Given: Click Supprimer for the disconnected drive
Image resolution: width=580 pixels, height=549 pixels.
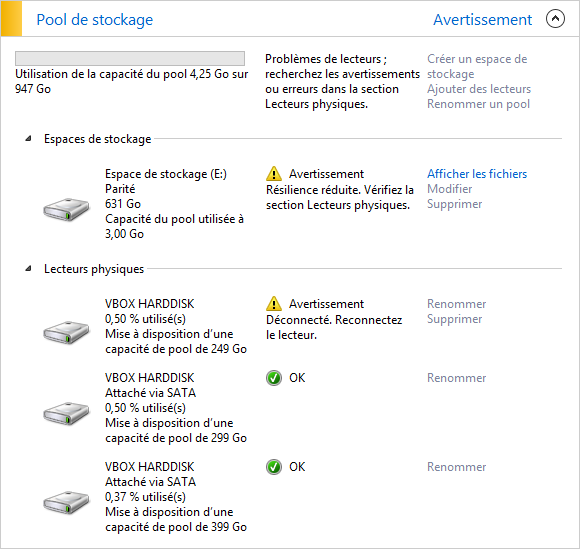Looking at the screenshot, I should 455,319.
